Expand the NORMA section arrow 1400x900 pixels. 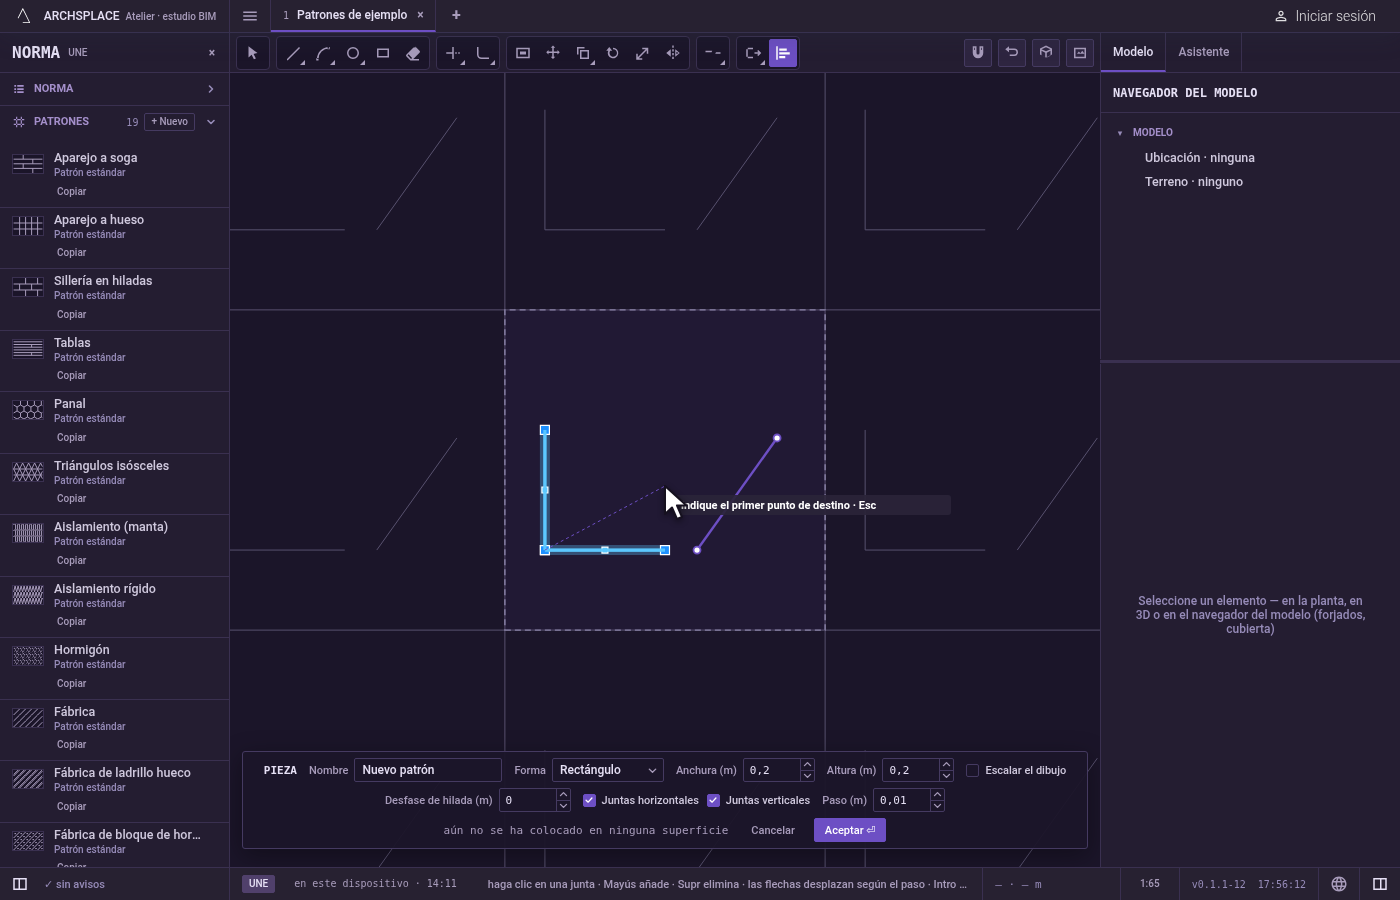click(211, 89)
